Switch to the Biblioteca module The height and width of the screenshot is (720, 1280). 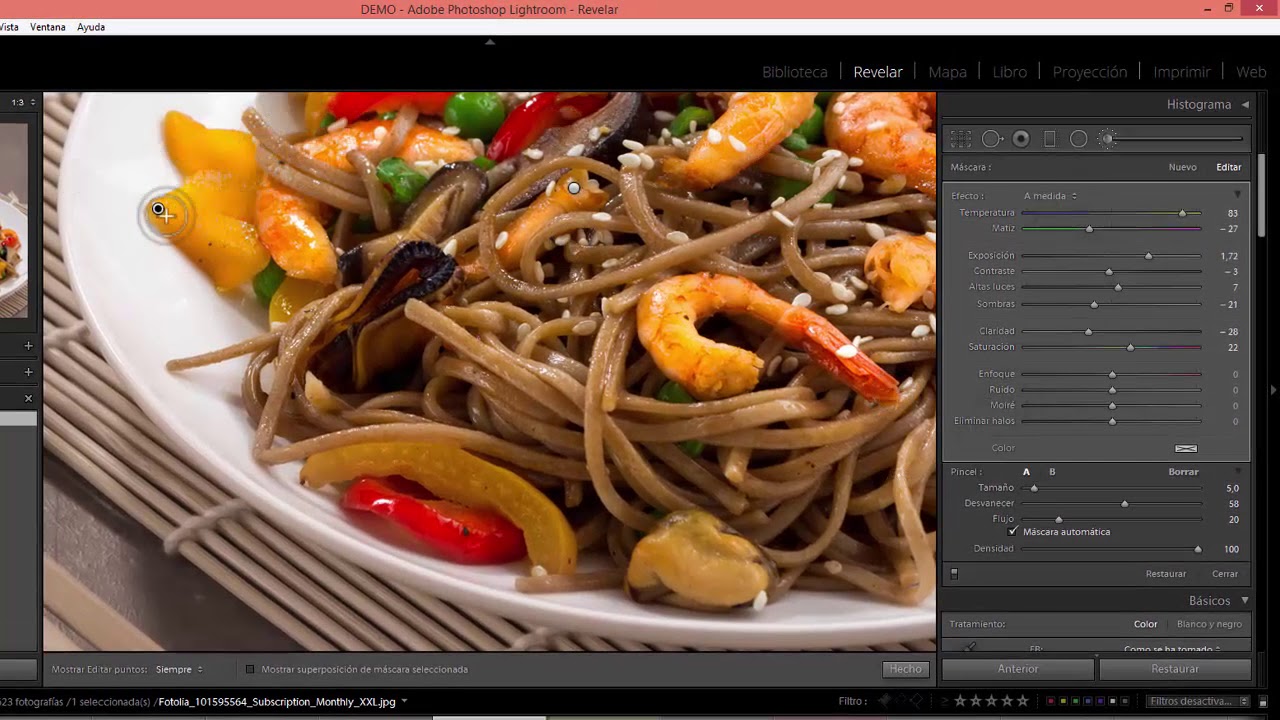[x=795, y=72]
